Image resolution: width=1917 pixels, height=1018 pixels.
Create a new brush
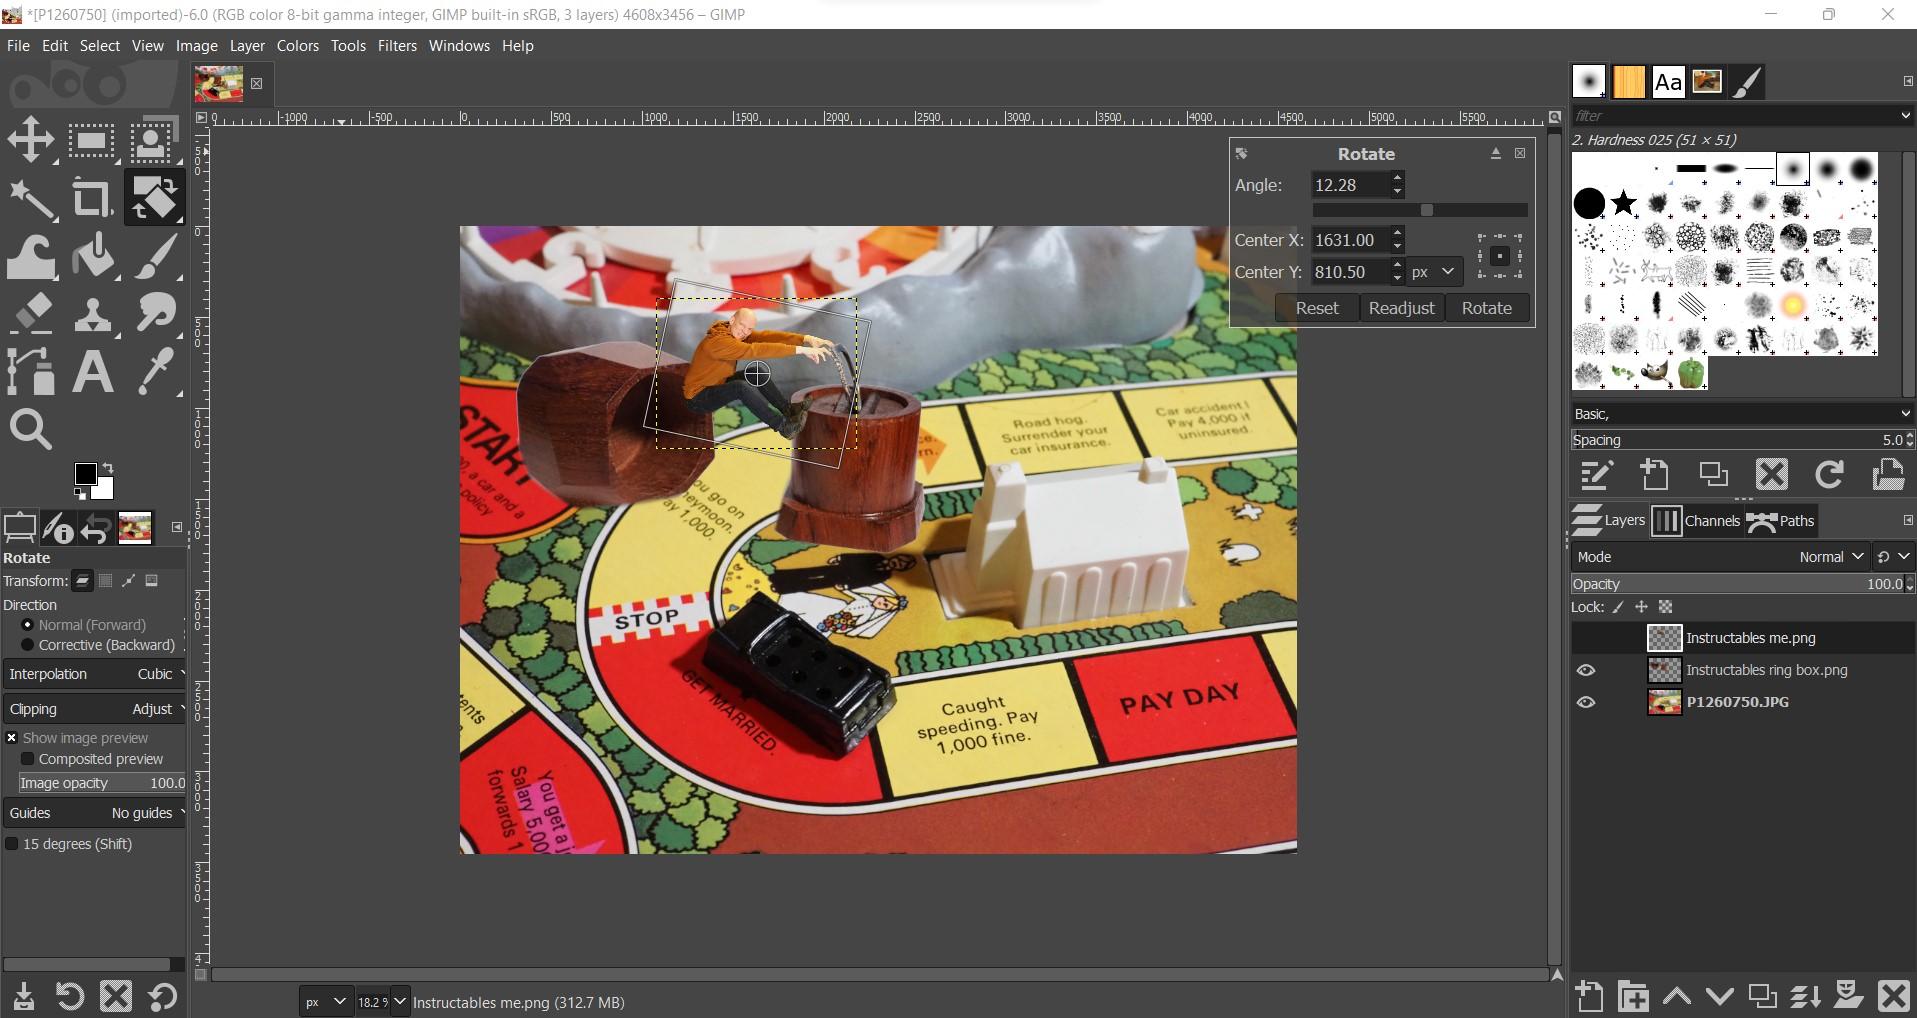click(1654, 474)
